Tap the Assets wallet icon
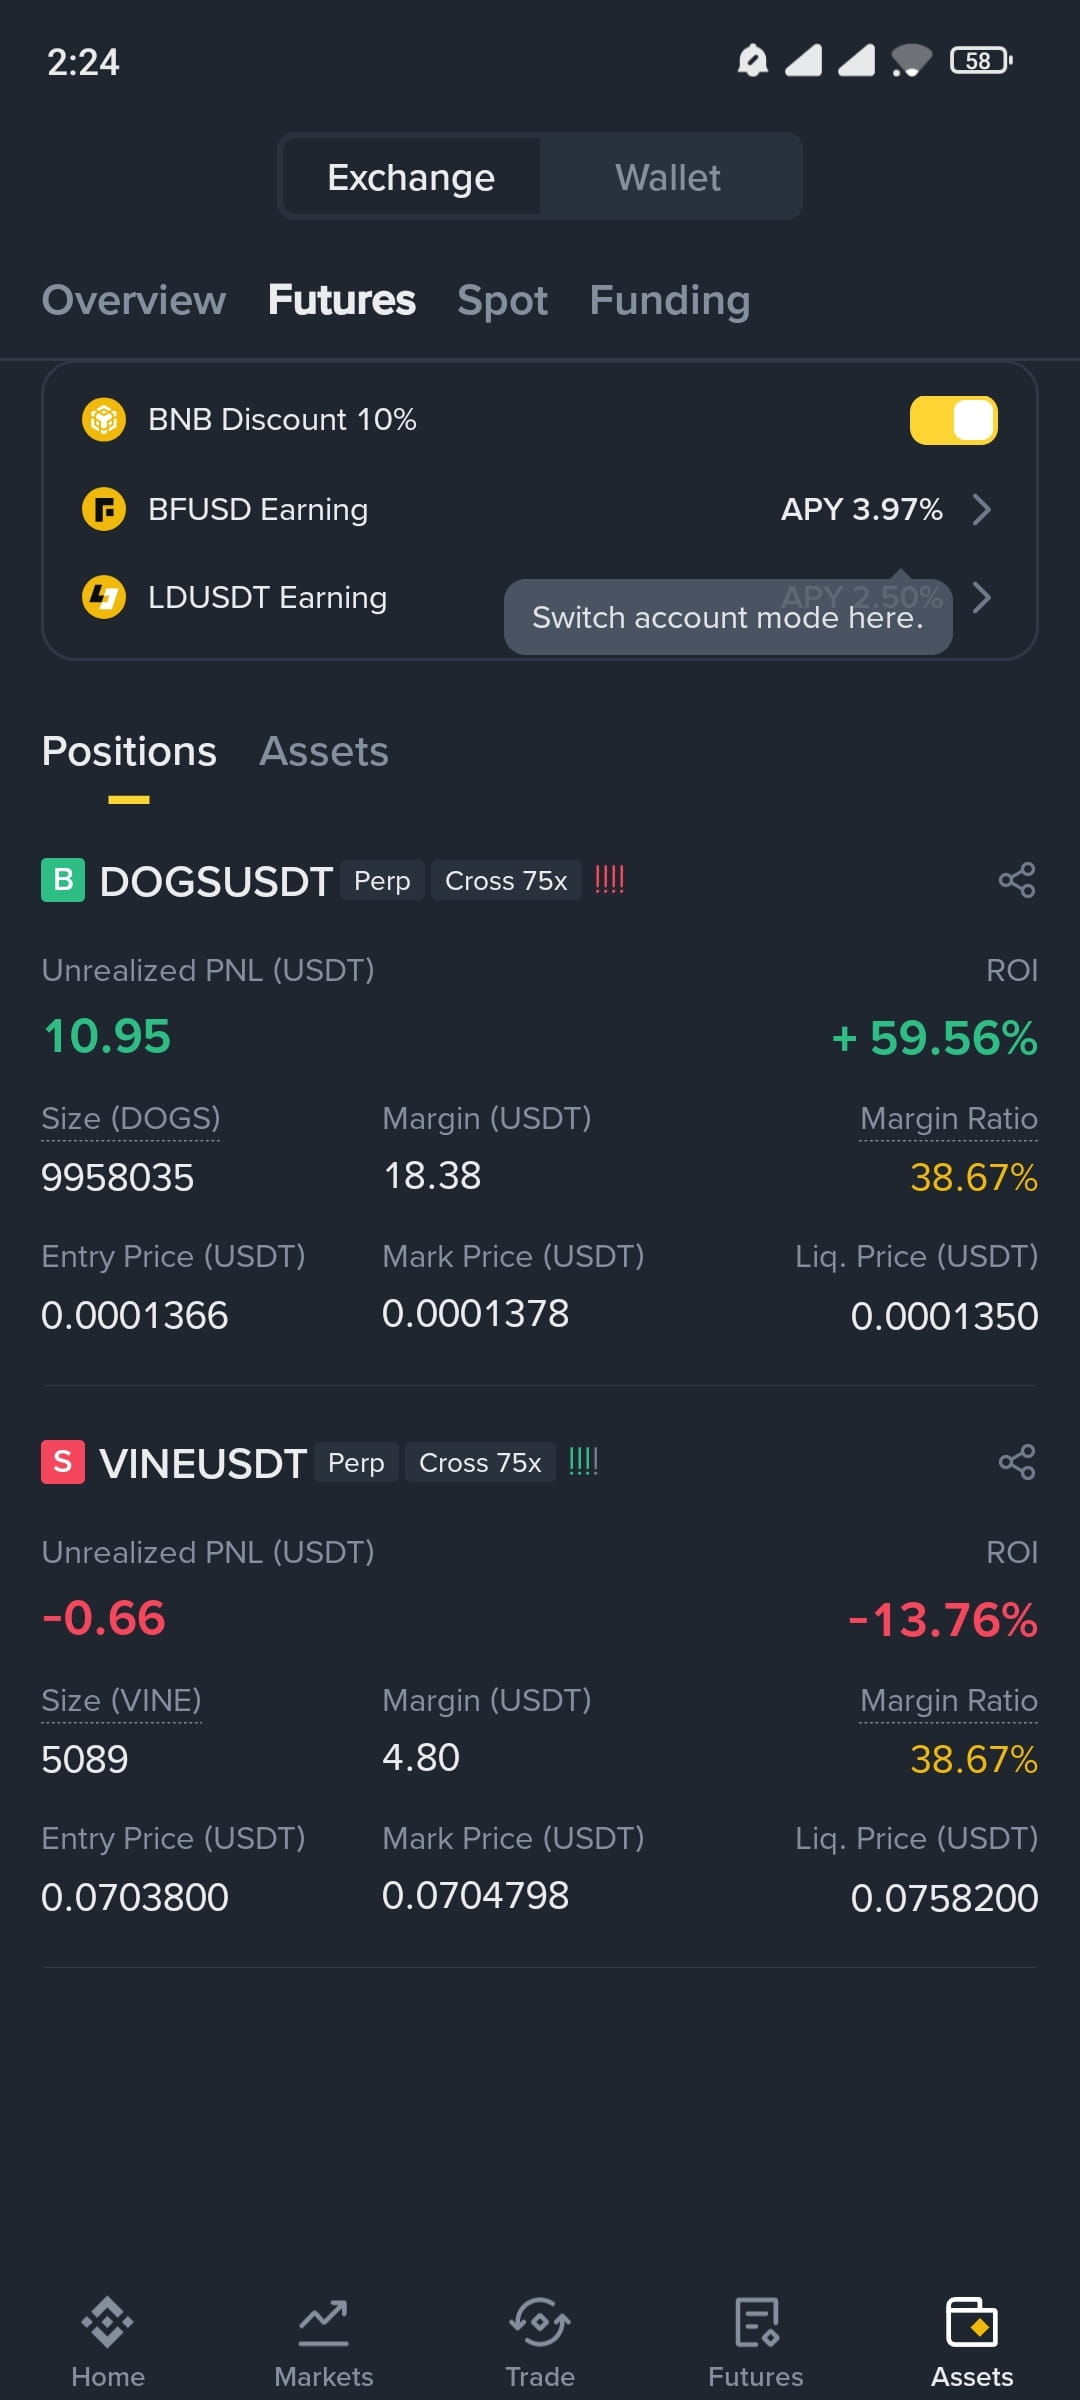The height and width of the screenshot is (2400, 1080). tap(972, 2321)
